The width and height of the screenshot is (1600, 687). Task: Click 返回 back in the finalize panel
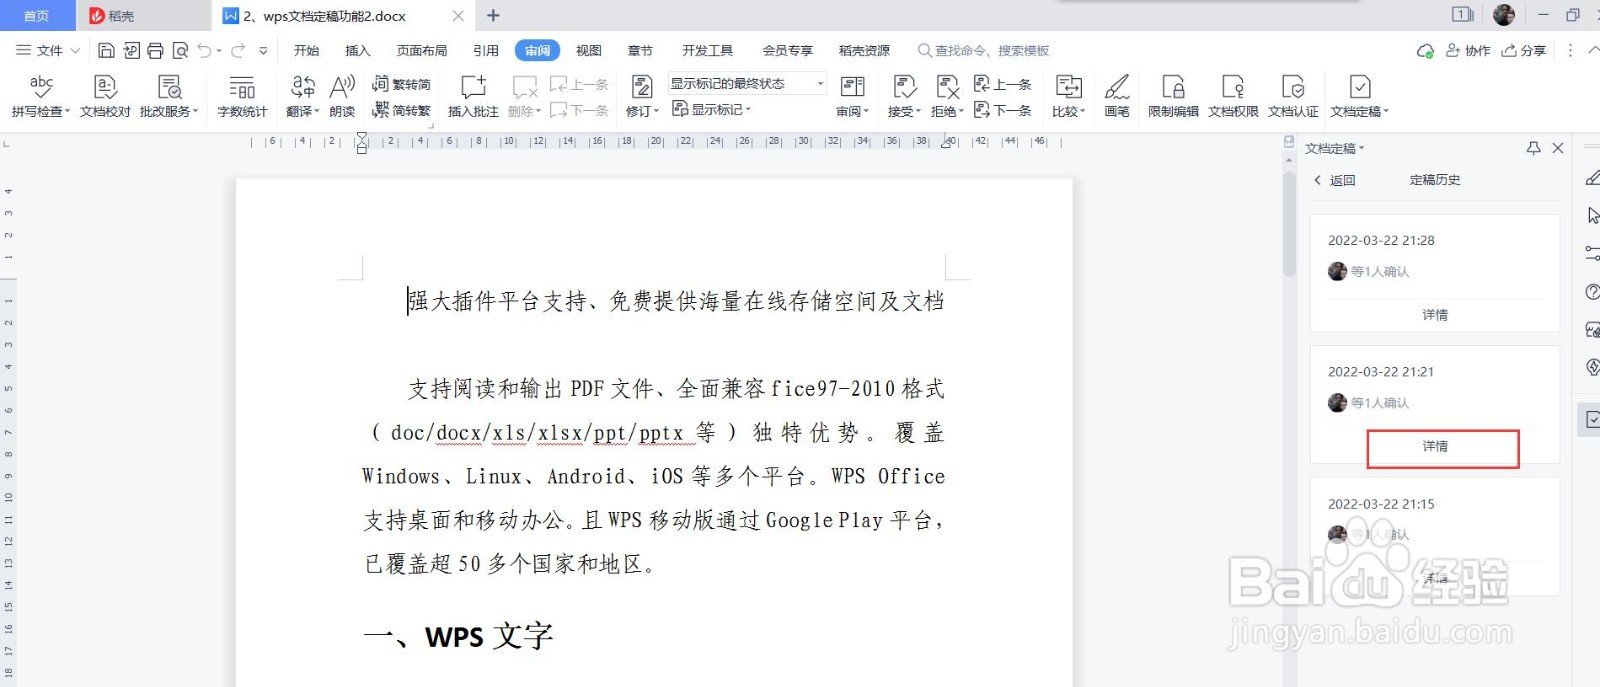pos(1334,180)
